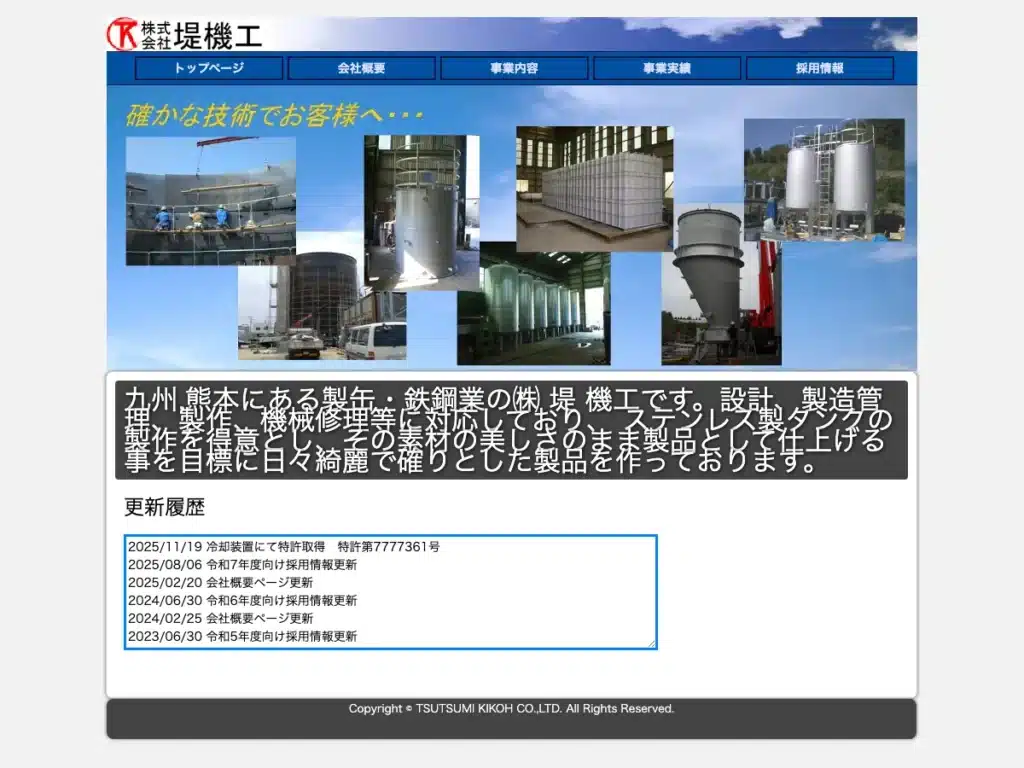Go to the 事業内容 page
The width and height of the screenshot is (1024, 768).
(x=515, y=68)
